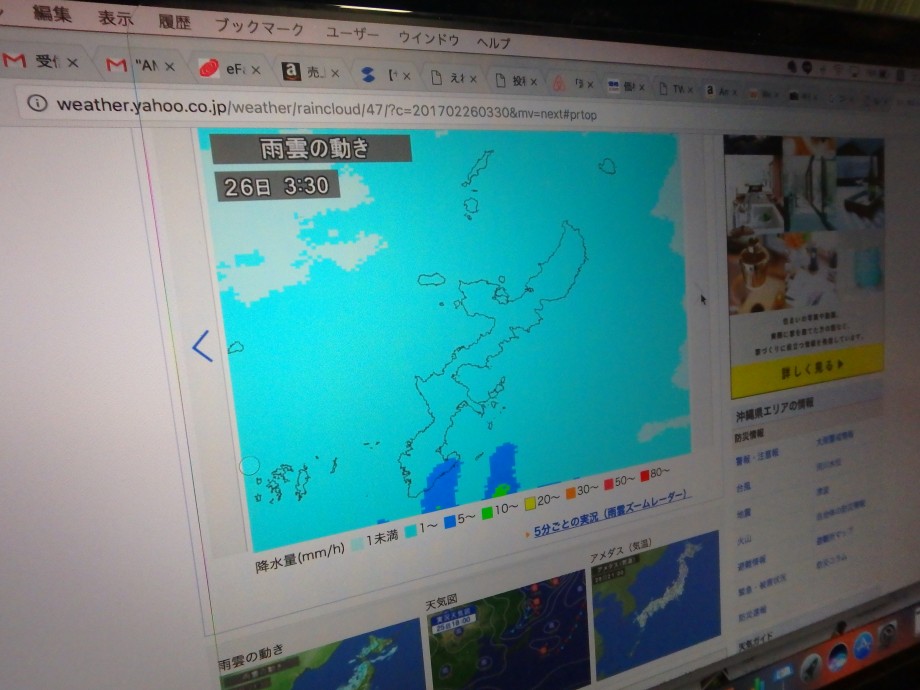920x690 pixels.
Task: Click the red 50〜 legend swatch
Action: (608, 484)
